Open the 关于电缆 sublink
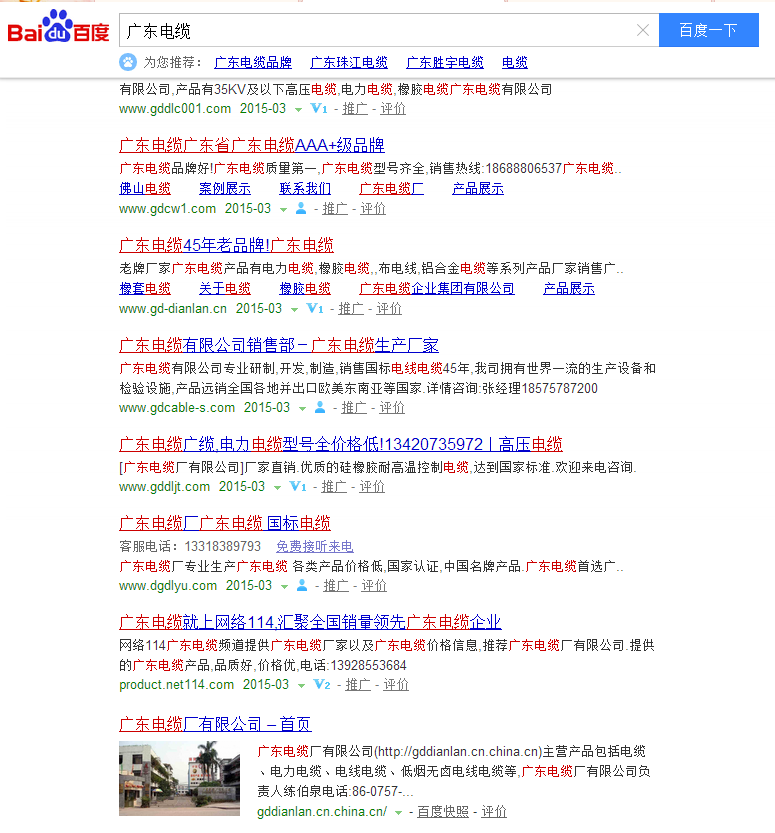The height and width of the screenshot is (833, 775). coord(225,288)
